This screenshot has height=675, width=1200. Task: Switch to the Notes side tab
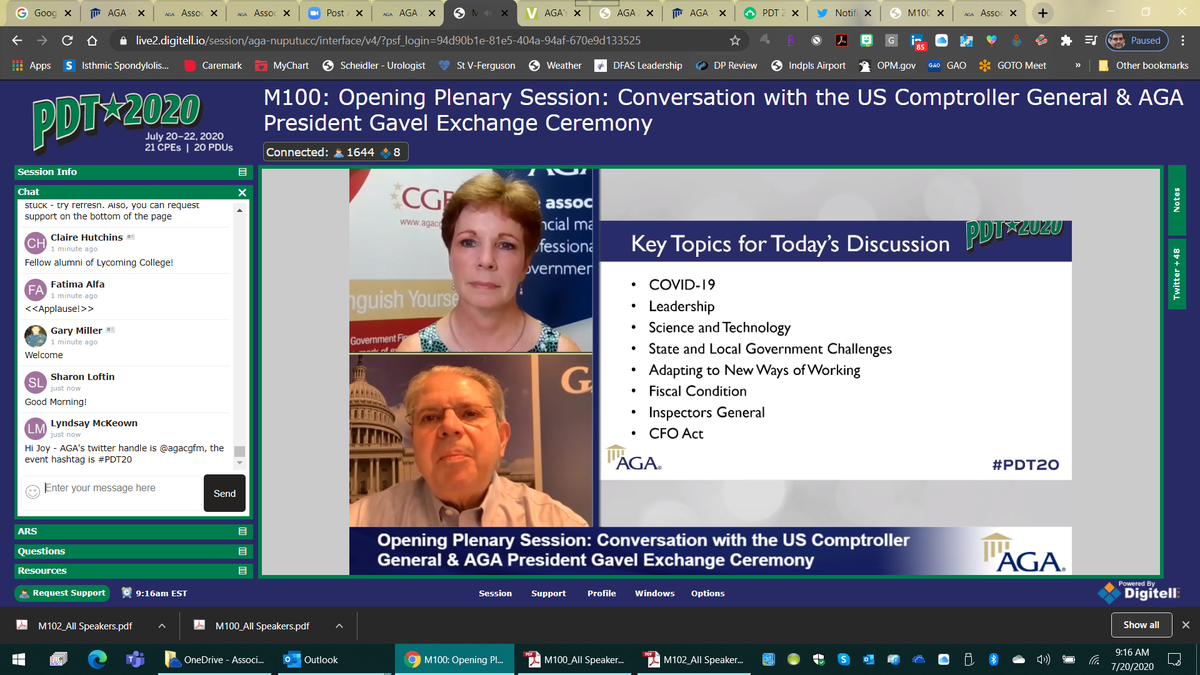click(x=1176, y=200)
